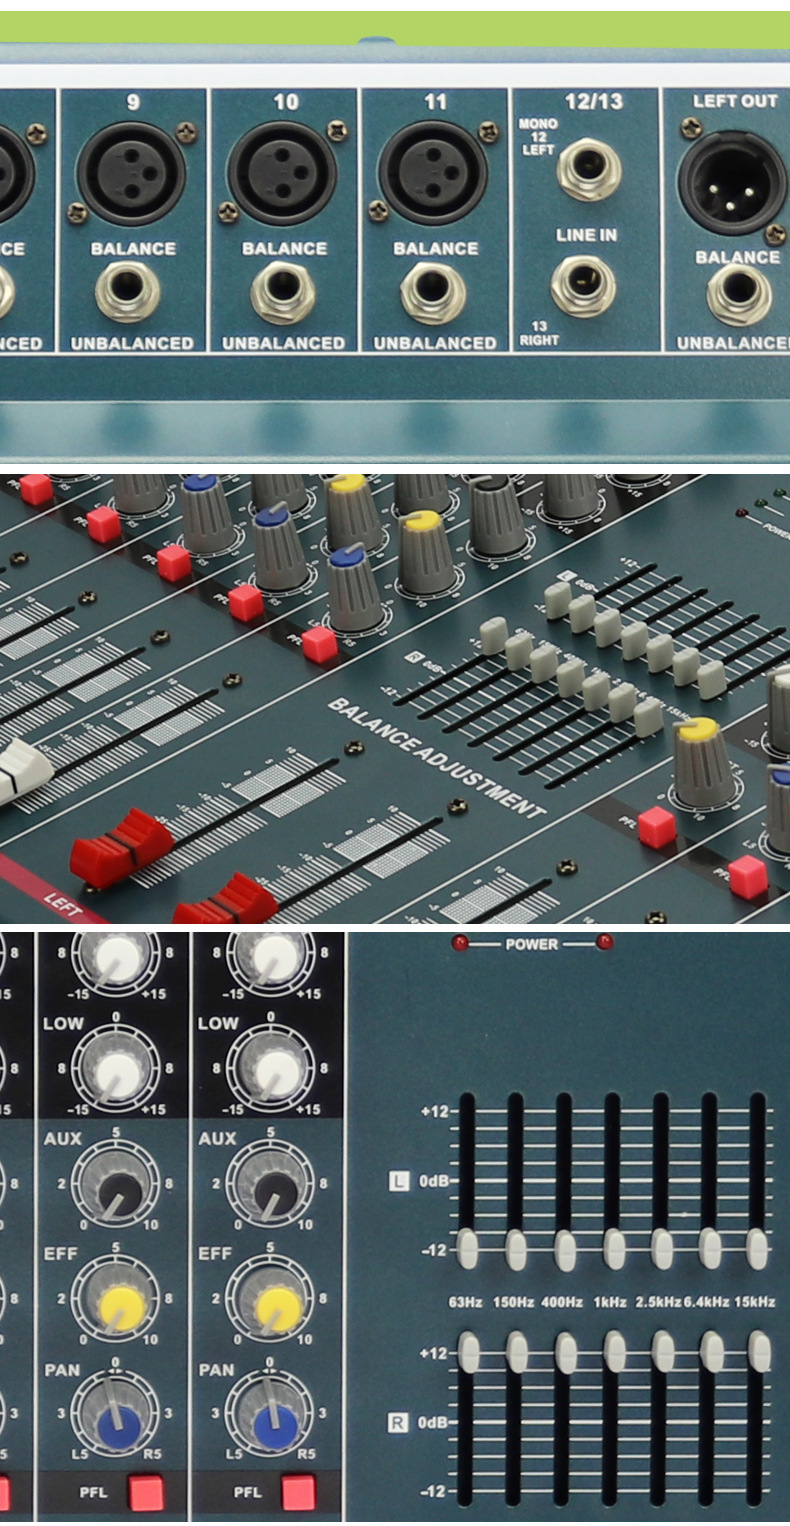This screenshot has width=790, height=1526.
Task: Click the R 2.5kHz EQ slider handle
Action: (663, 1352)
